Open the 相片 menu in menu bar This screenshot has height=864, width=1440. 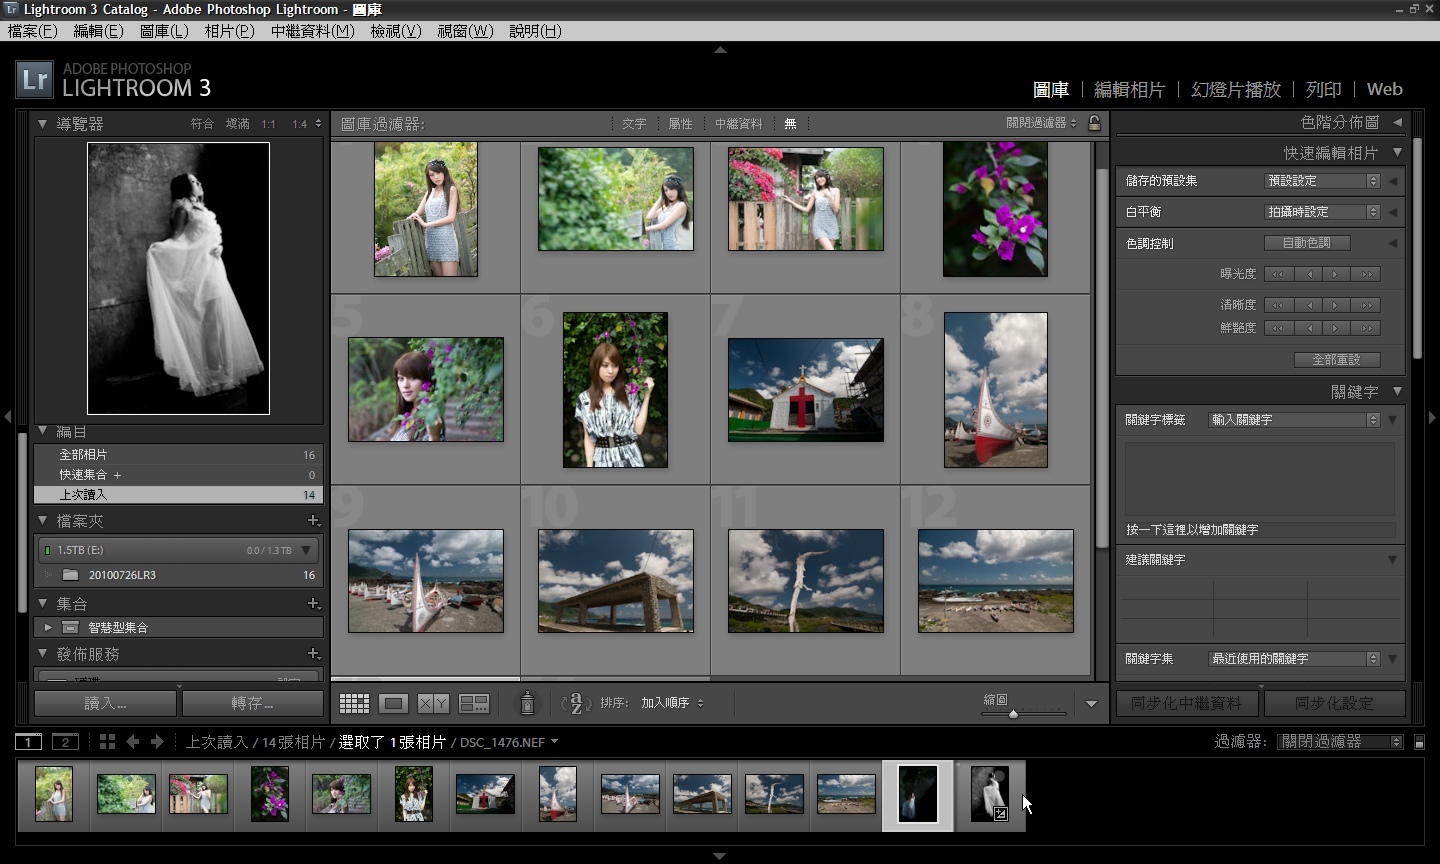point(229,31)
